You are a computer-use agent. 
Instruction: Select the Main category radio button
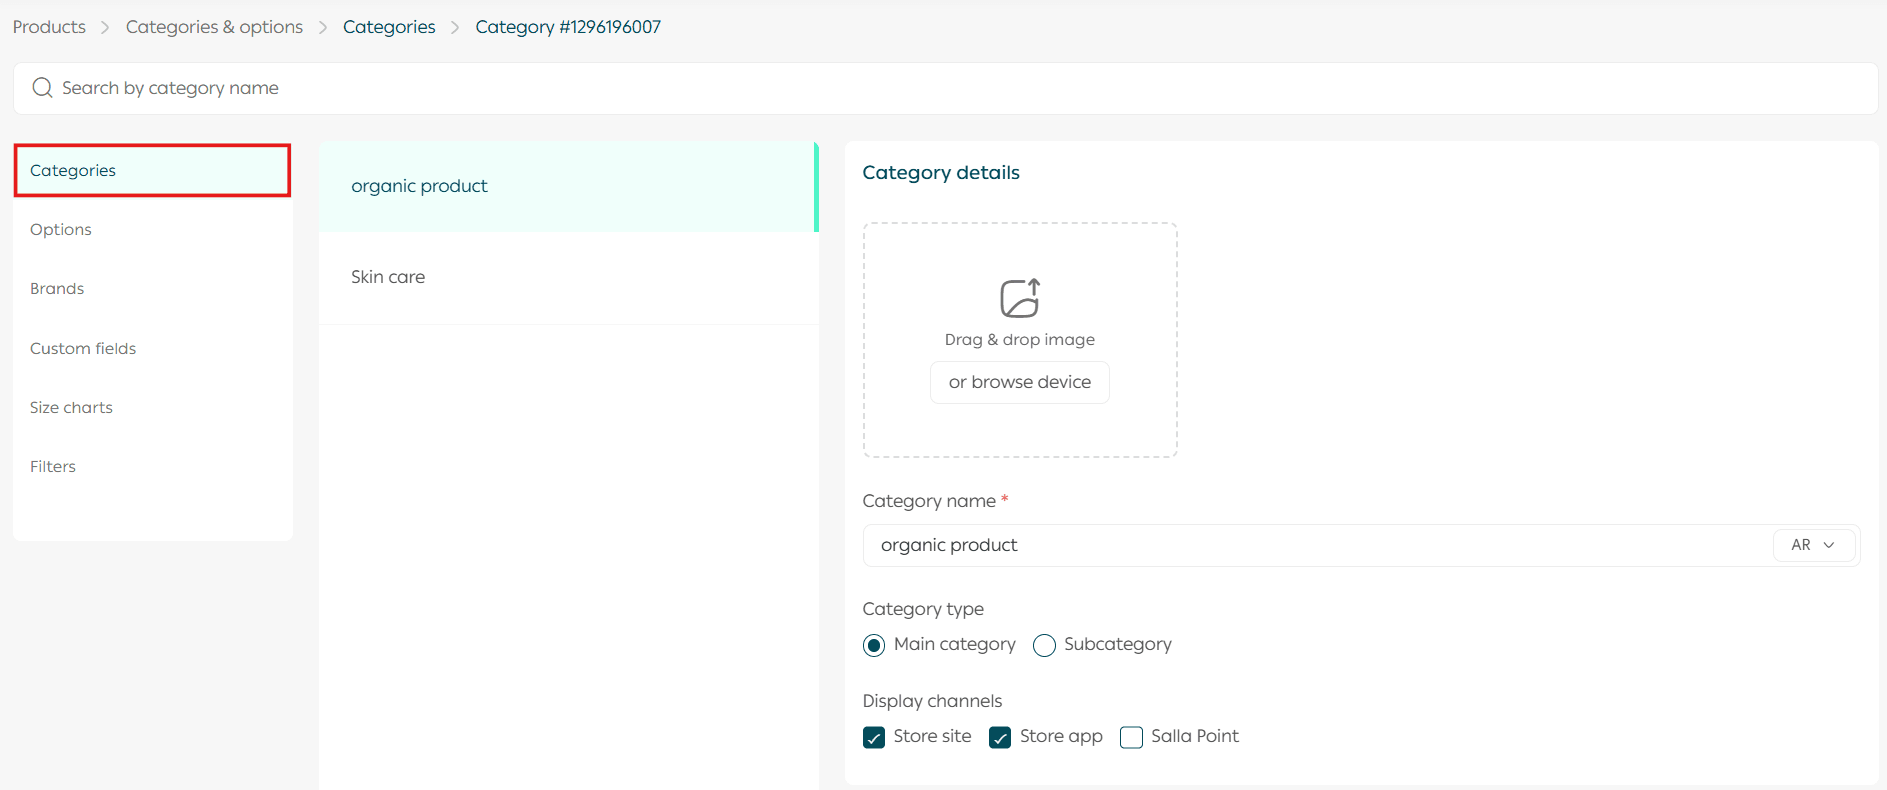tap(874, 645)
